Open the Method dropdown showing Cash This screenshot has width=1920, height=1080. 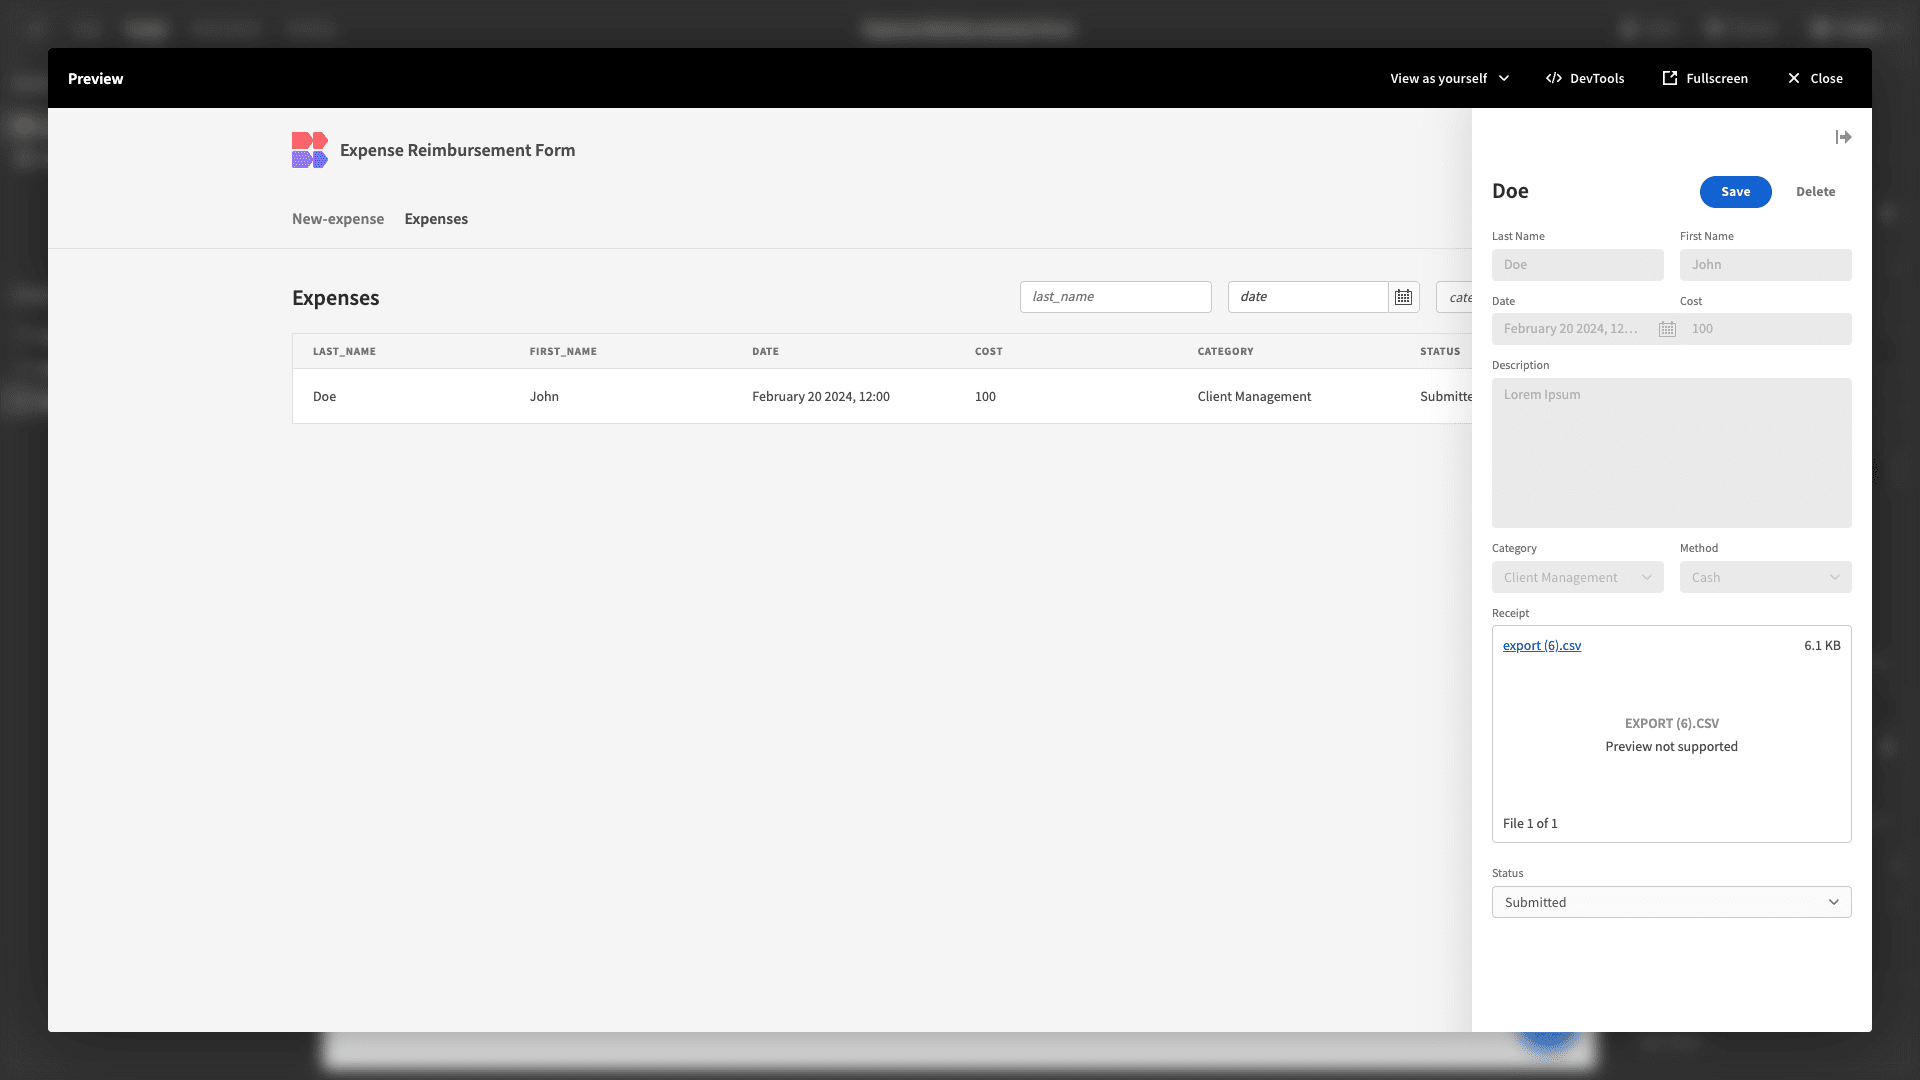pyautogui.click(x=1765, y=577)
